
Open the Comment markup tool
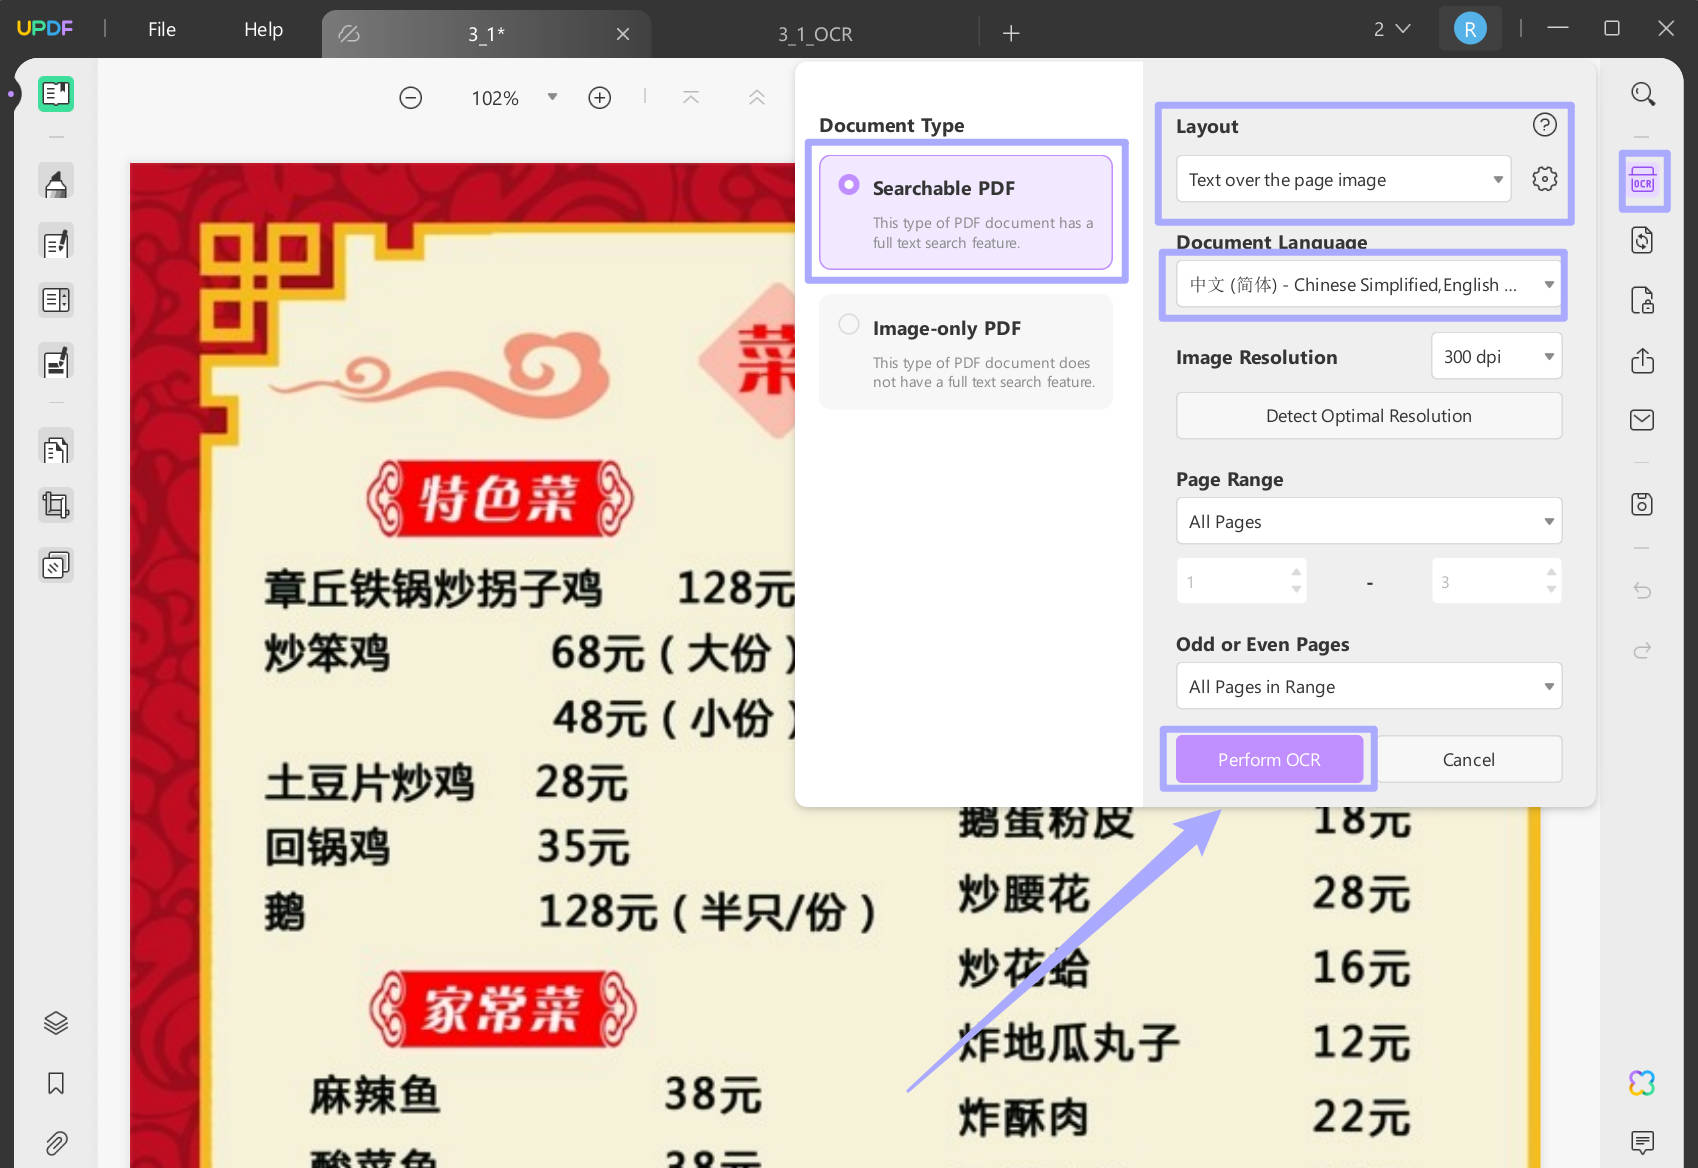coord(56,181)
